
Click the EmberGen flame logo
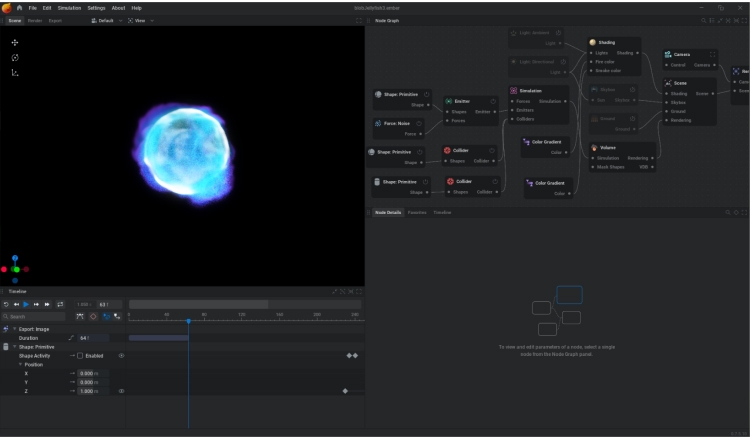(7, 8)
